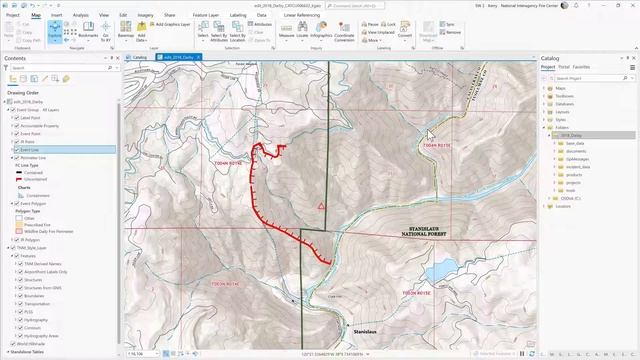Switch to Portal tab in Catalog pane
The height and width of the screenshot is (360, 640).
(x=564, y=67)
